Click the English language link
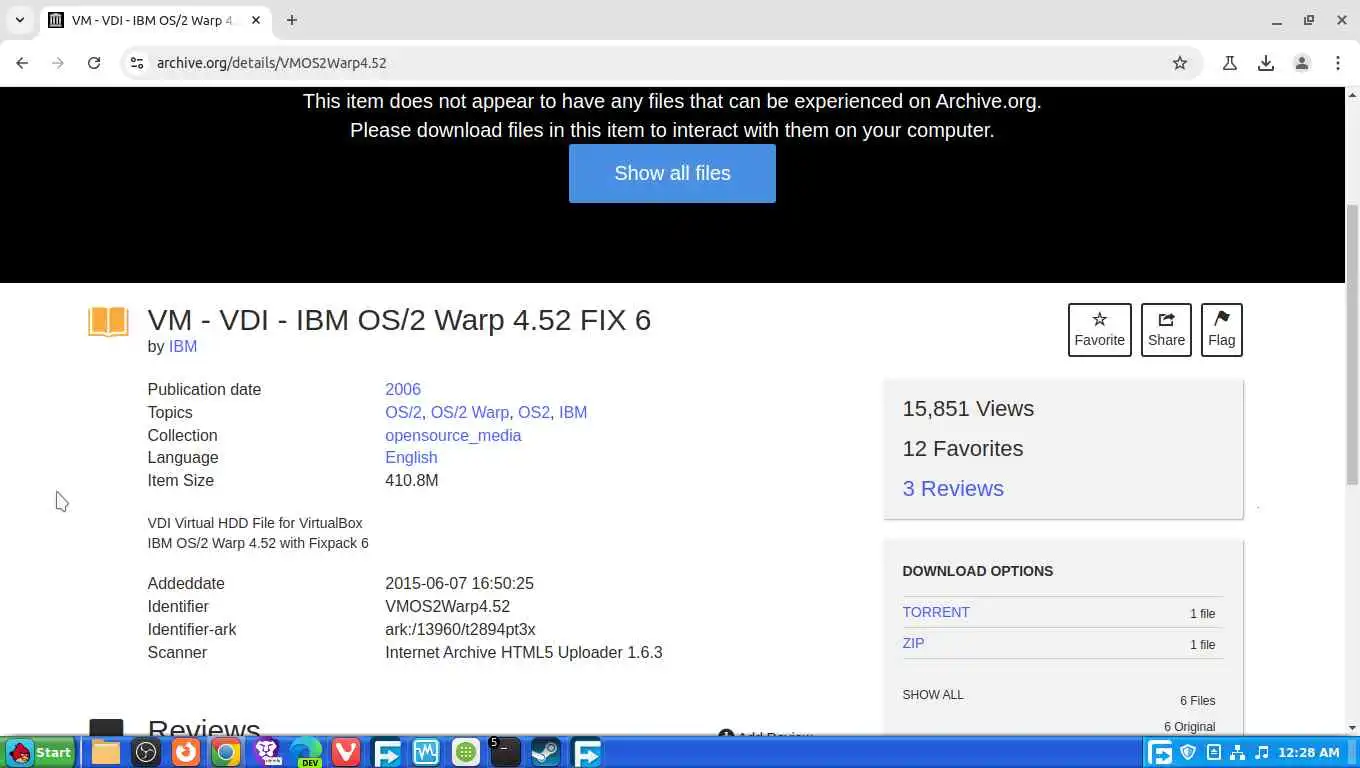1360x768 pixels. pos(411,457)
